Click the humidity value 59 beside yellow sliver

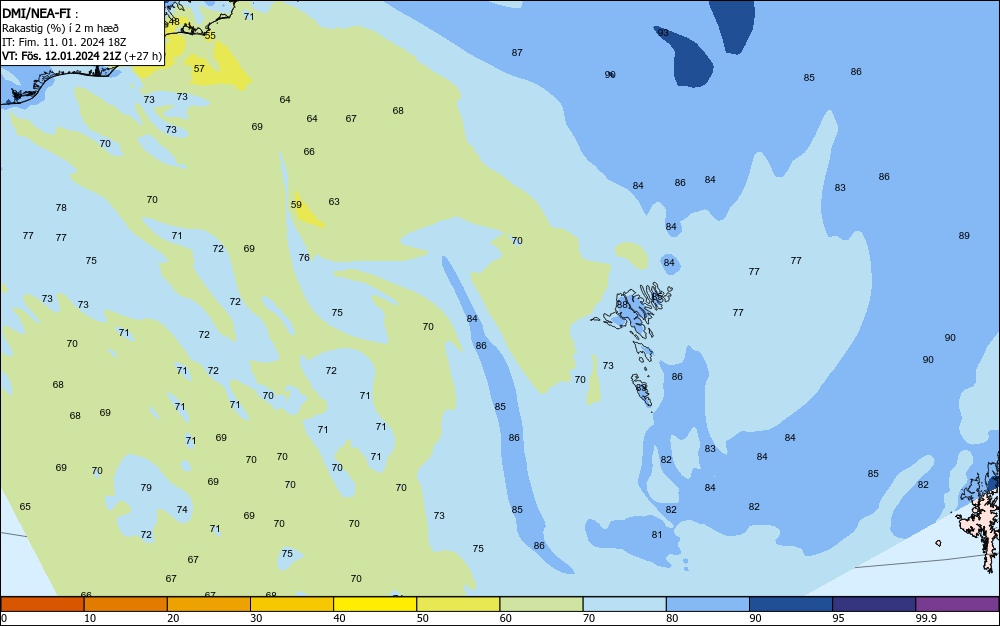tap(296, 205)
